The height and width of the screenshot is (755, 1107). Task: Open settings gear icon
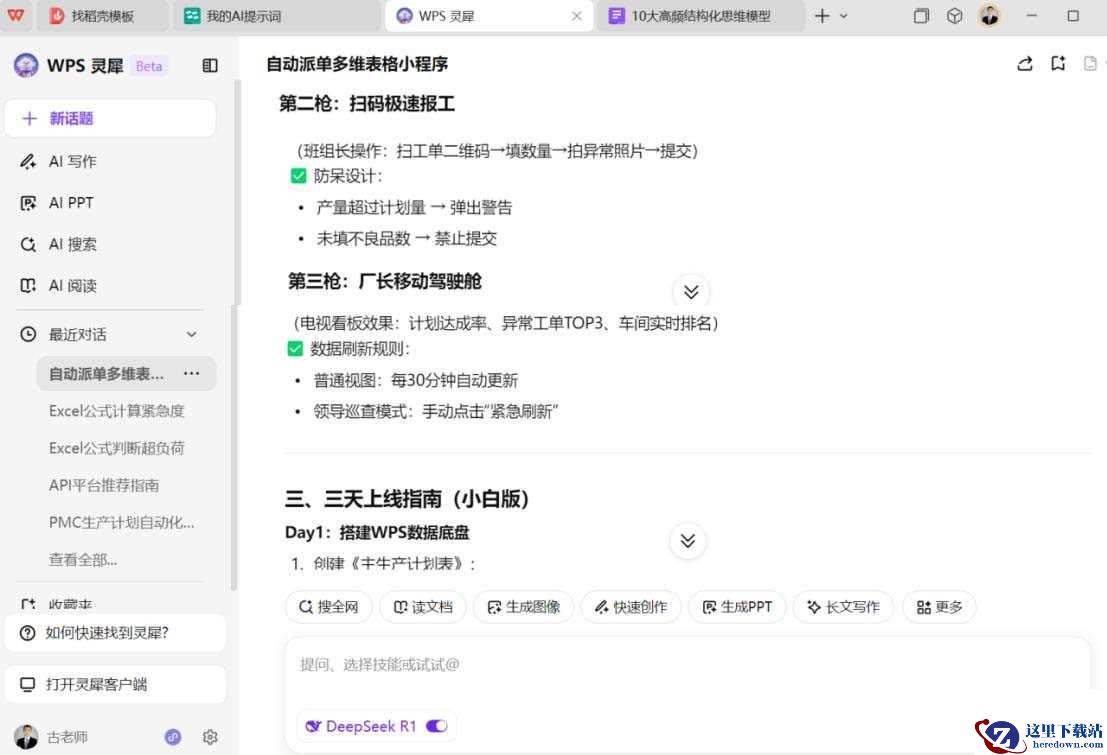[210, 737]
